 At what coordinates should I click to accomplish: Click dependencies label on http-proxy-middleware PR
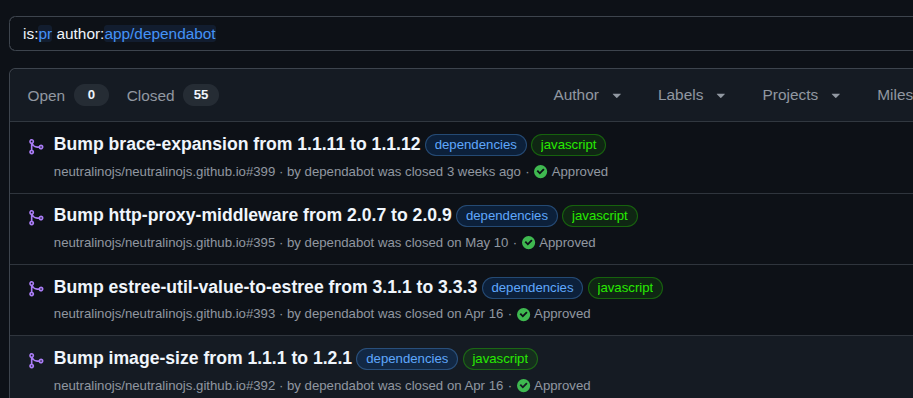pyautogui.click(x=507, y=216)
